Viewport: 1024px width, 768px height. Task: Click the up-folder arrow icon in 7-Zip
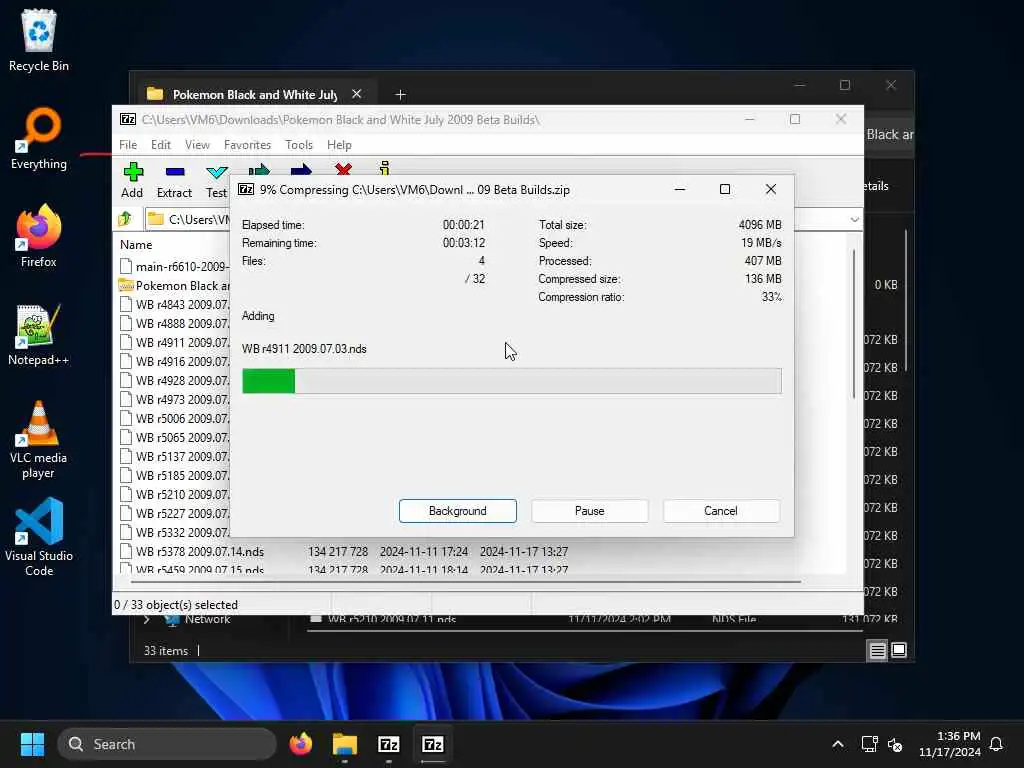coord(125,219)
